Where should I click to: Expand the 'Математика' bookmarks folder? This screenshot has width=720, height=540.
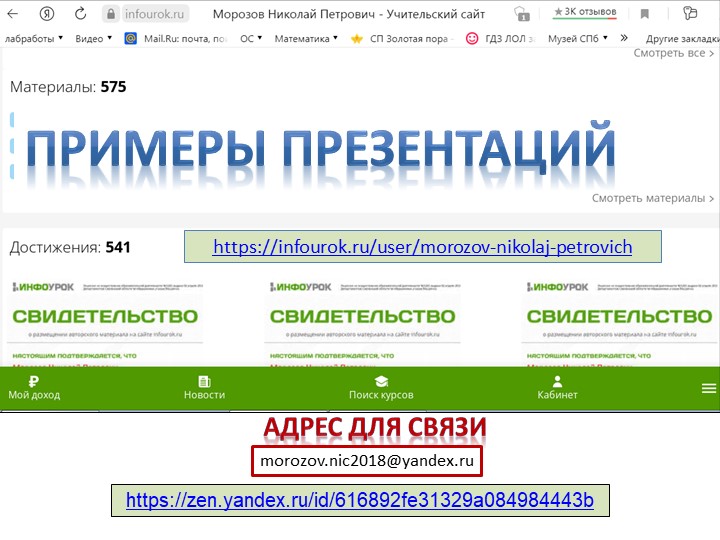tap(307, 38)
